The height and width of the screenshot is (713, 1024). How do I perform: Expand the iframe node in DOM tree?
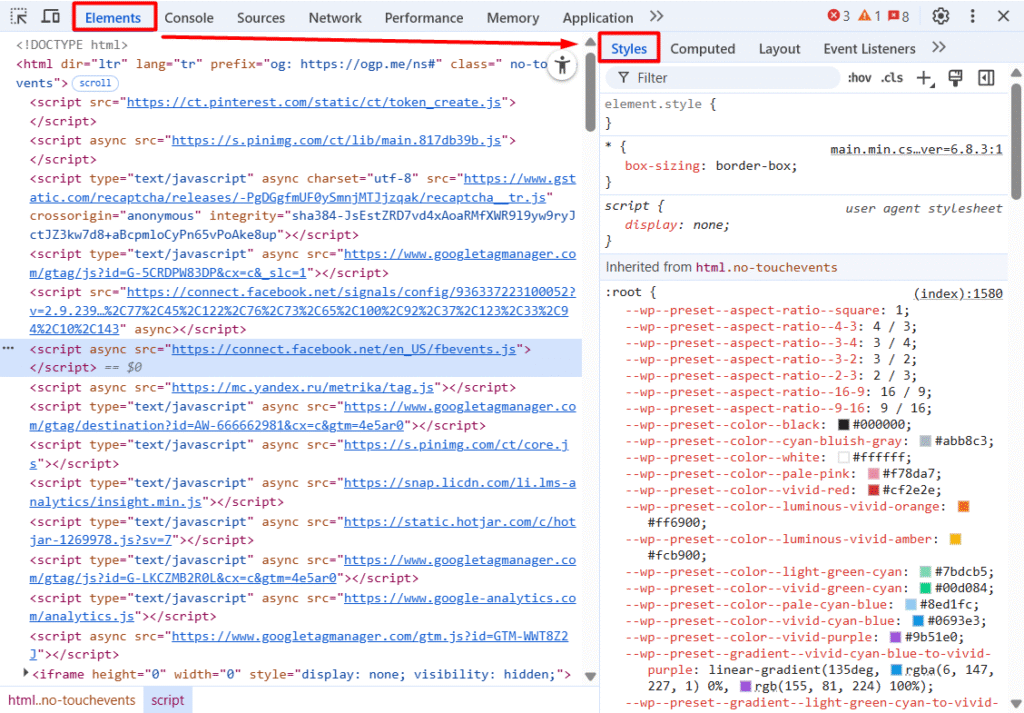tap(26, 674)
